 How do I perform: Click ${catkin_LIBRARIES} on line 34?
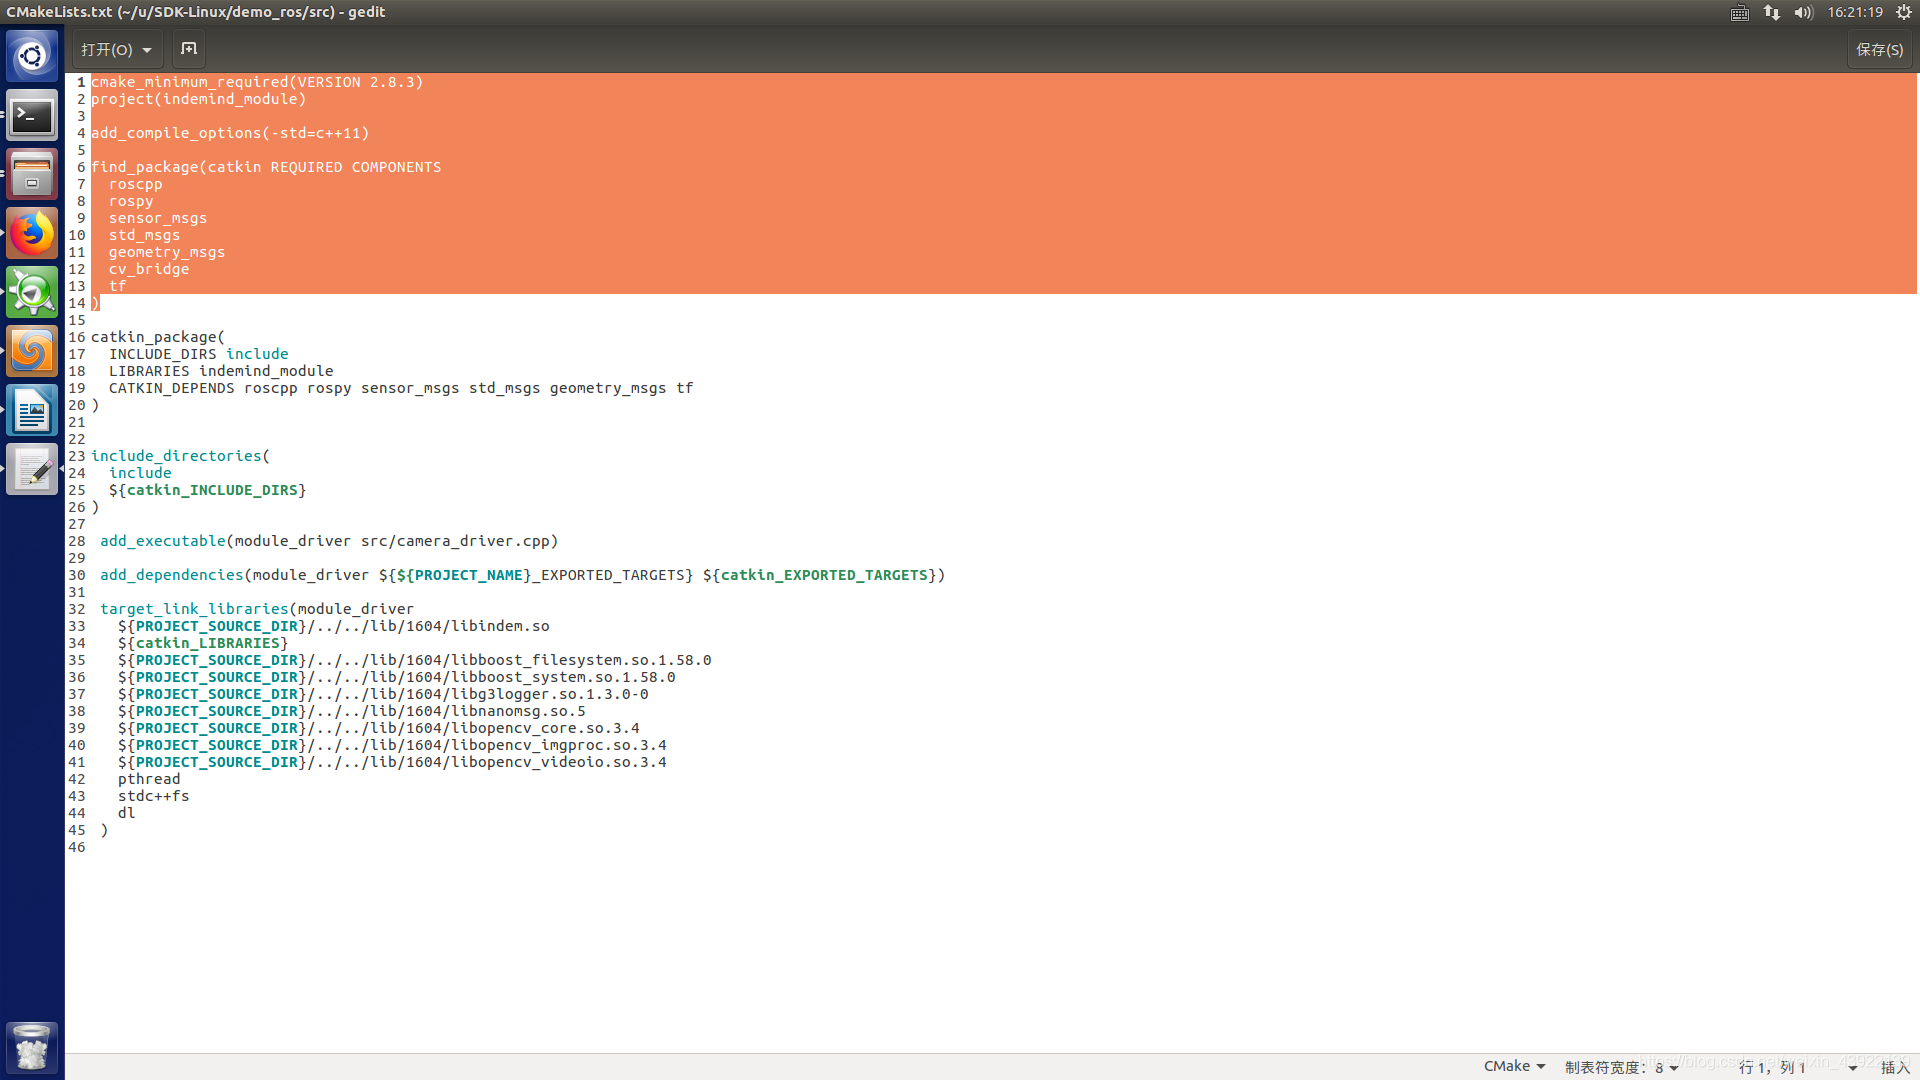tap(203, 643)
